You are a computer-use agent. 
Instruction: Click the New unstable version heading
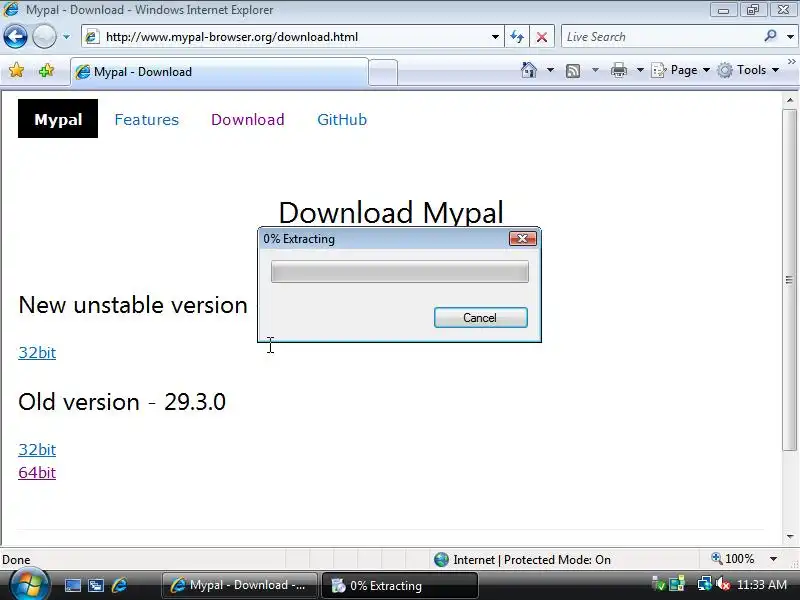tap(133, 305)
